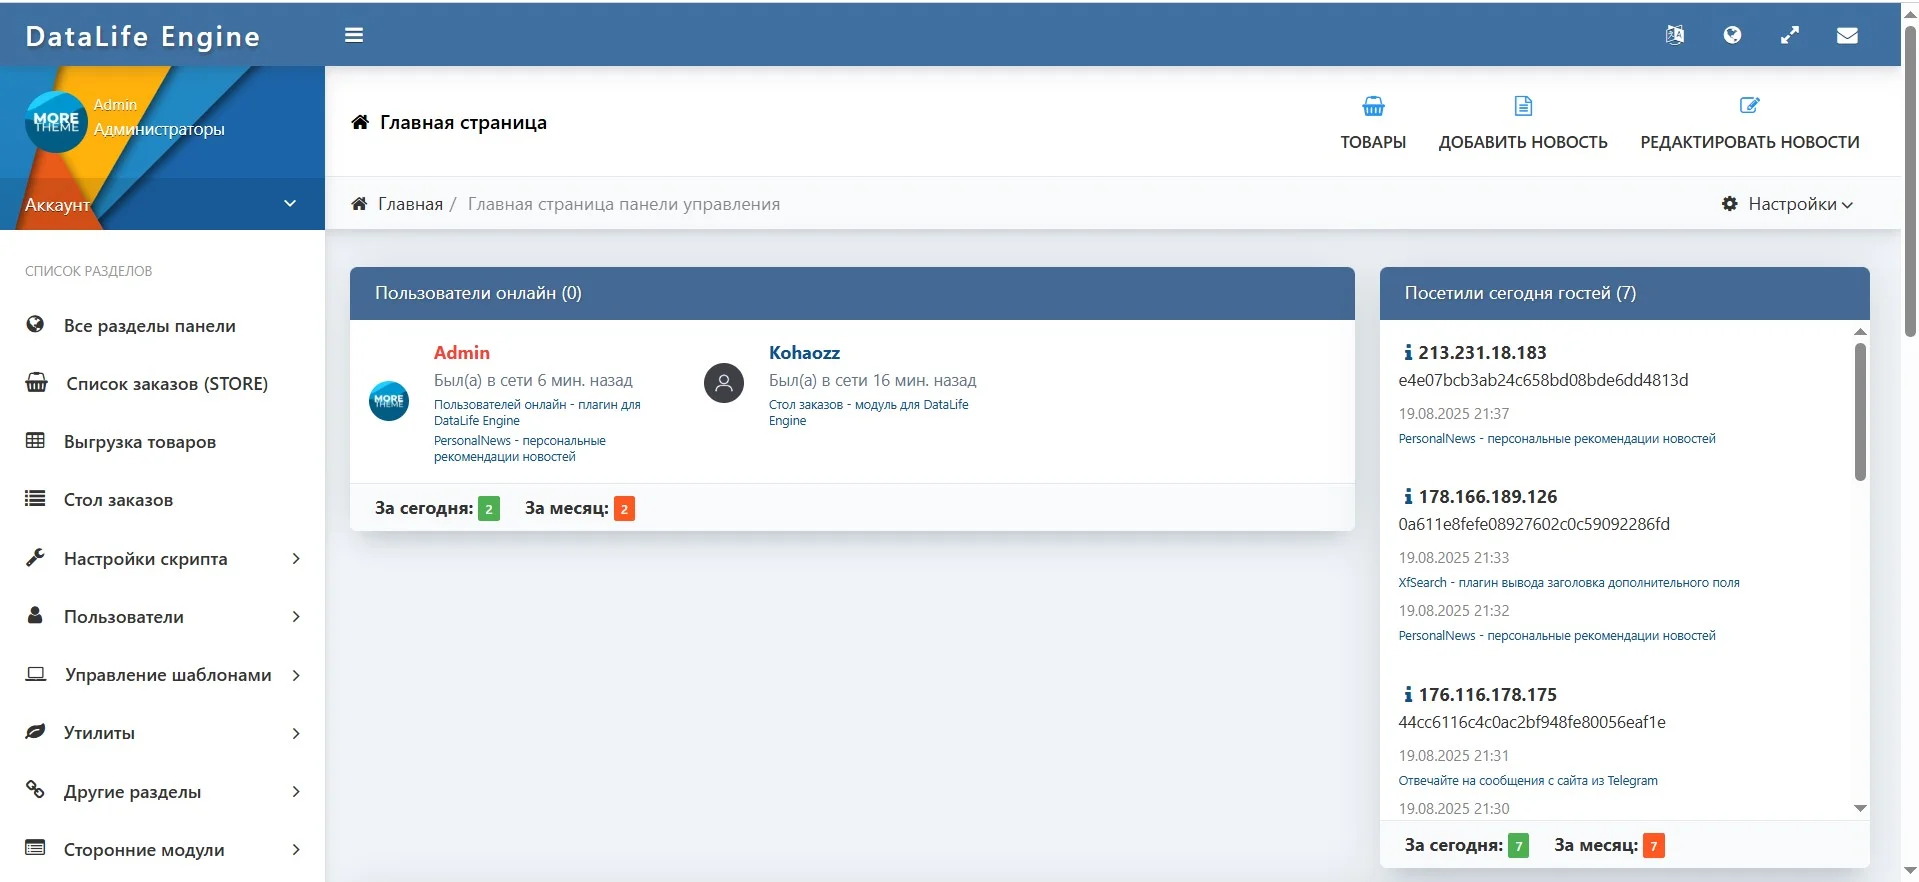Screen dimensions: 1919x882
Task: Click the laptop icon for Управление шаблонами
Action: pos(36,673)
